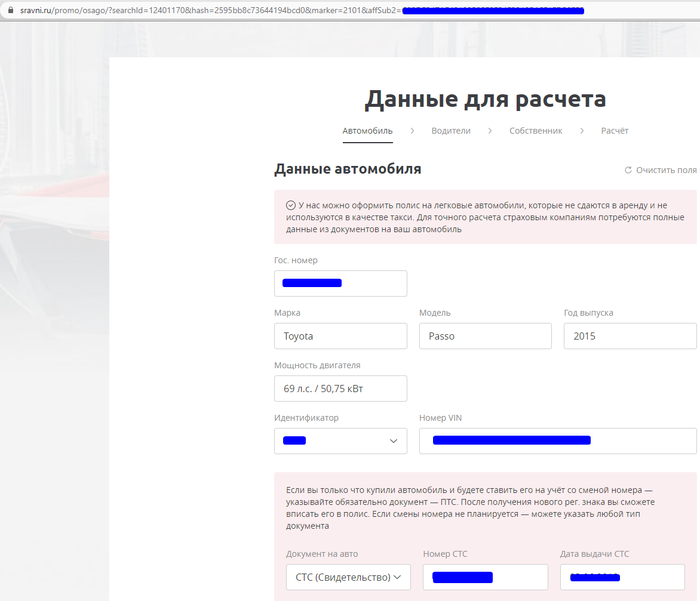Click the chevron between Автомобиль and Водители
This screenshot has height=601, width=700.
pyautogui.click(x=412, y=131)
